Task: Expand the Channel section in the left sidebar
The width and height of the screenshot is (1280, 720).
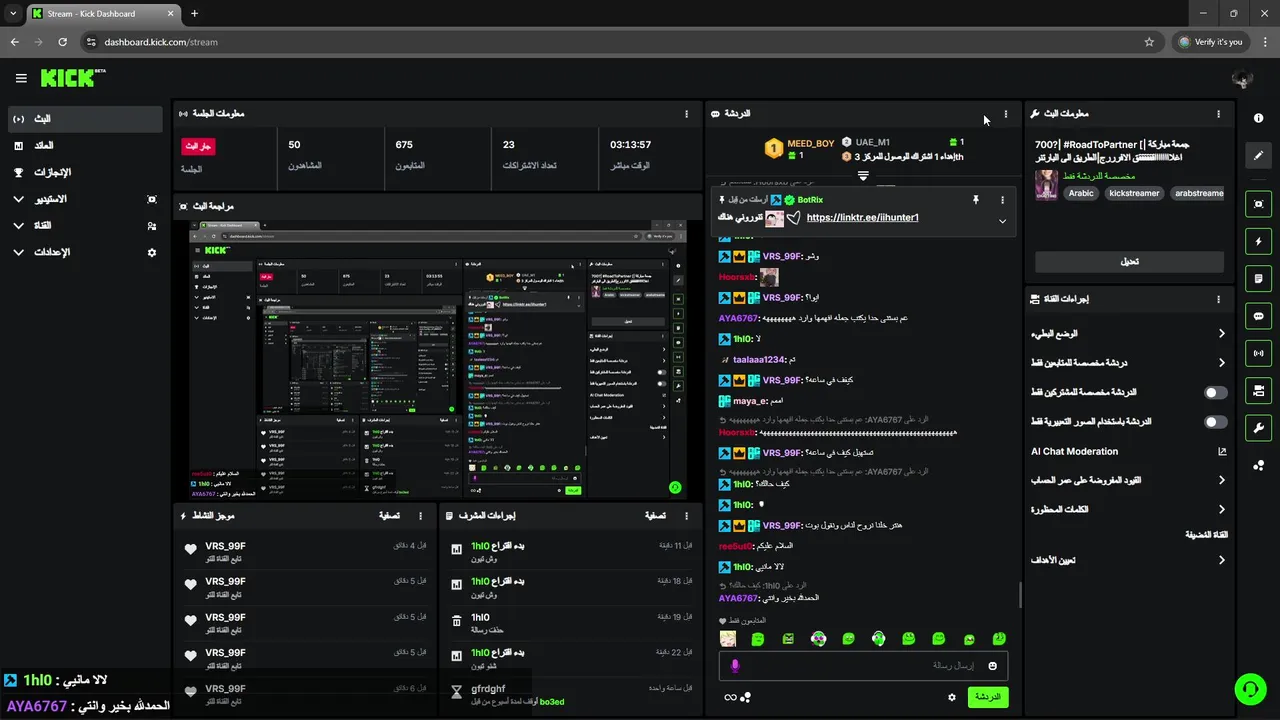Action: [x=18, y=226]
